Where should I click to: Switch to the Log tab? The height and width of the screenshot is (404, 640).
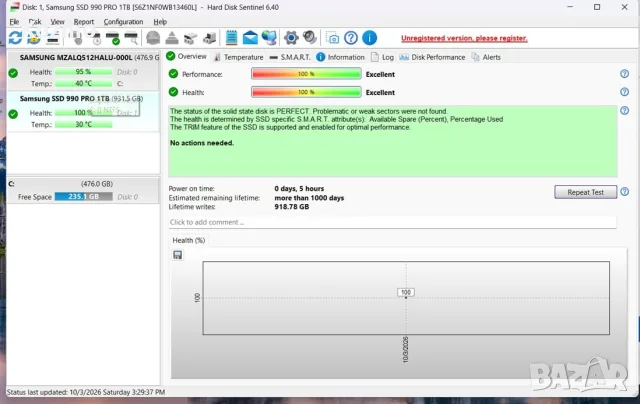[x=382, y=57]
